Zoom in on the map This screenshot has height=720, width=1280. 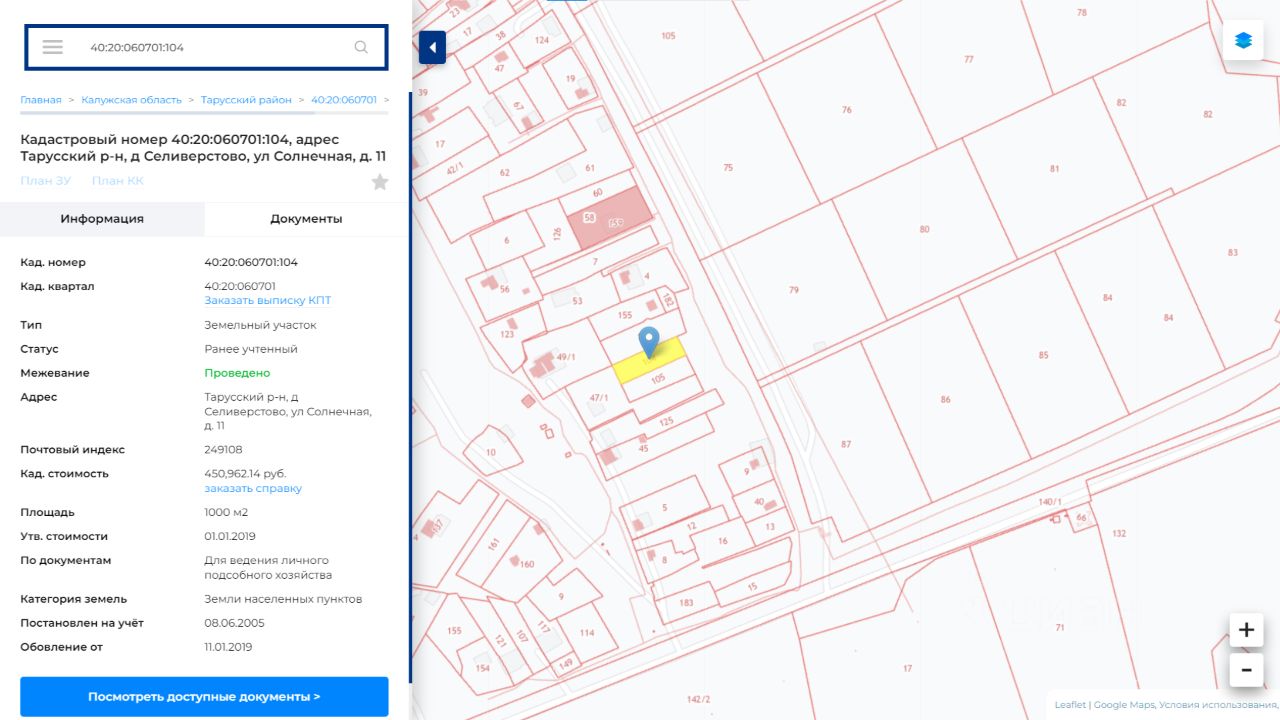pyautogui.click(x=1246, y=630)
